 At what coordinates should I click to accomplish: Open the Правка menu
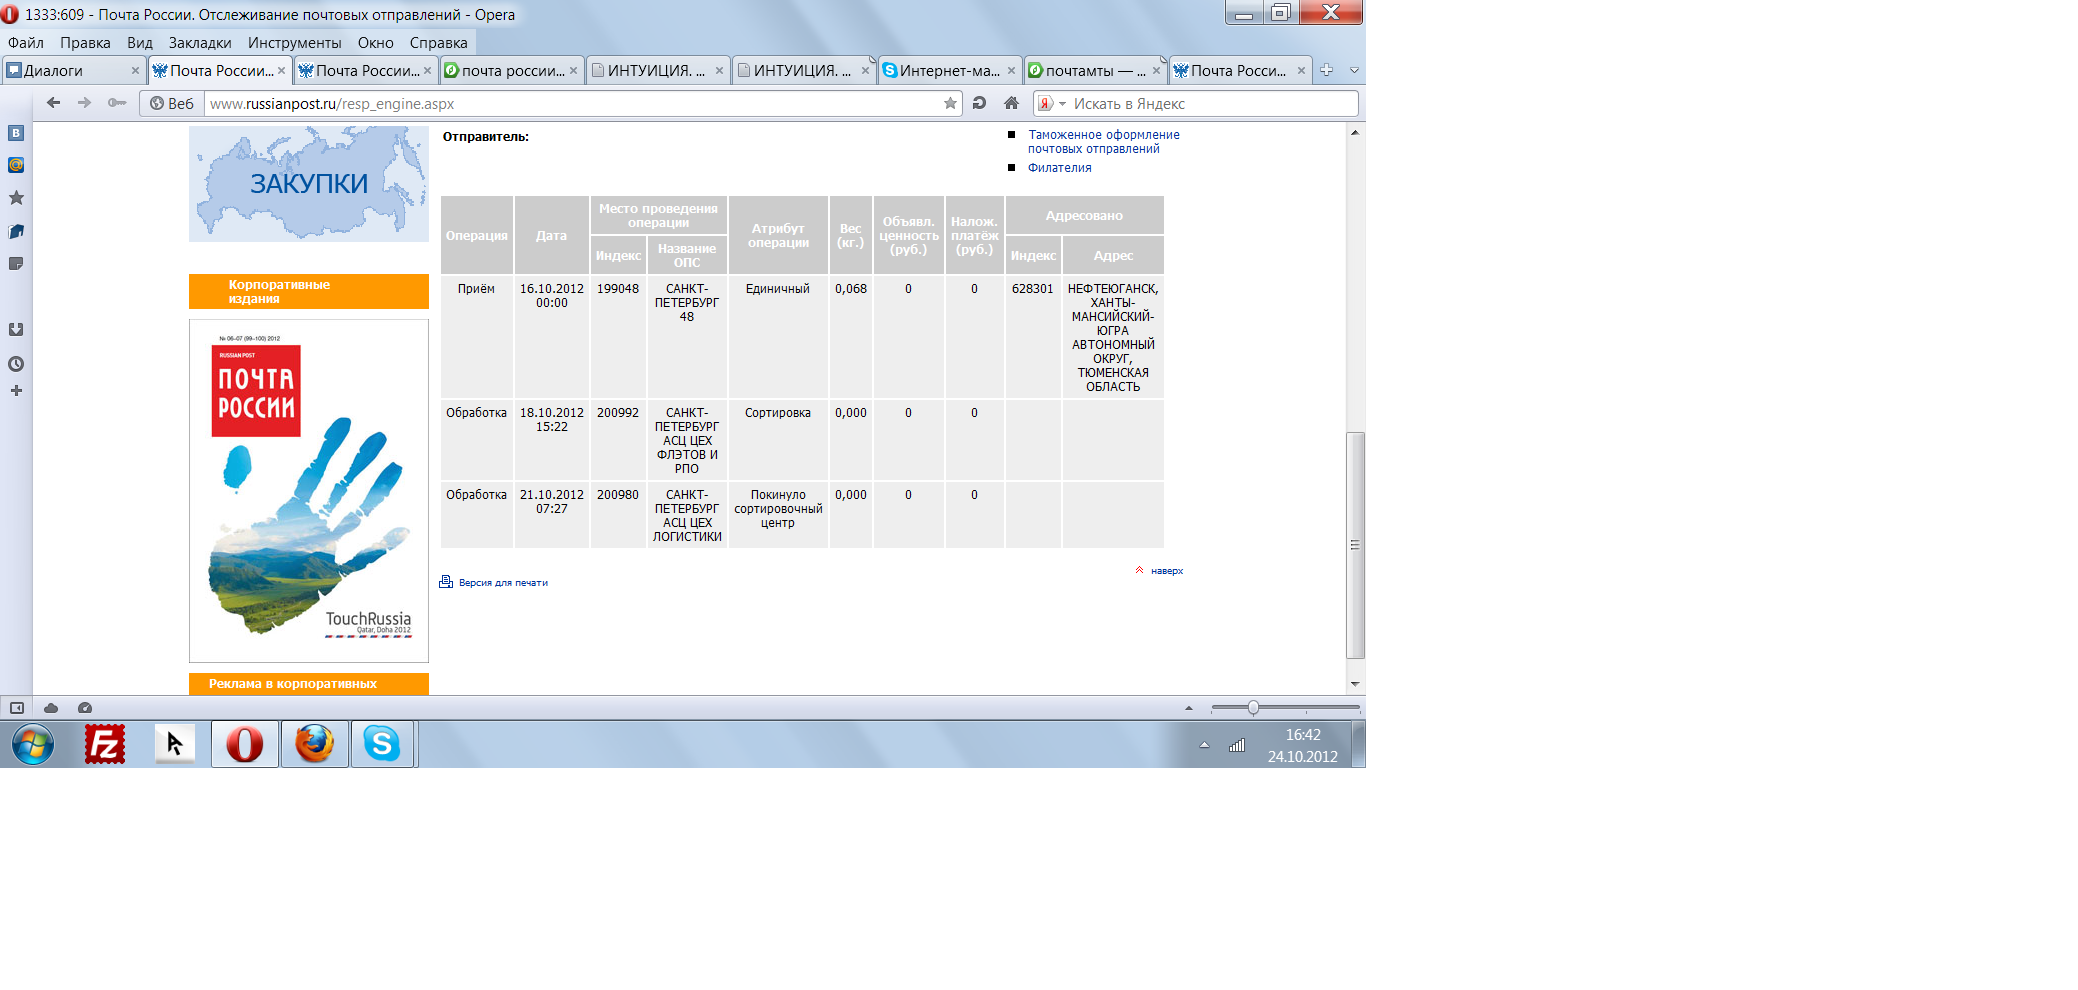[85, 43]
